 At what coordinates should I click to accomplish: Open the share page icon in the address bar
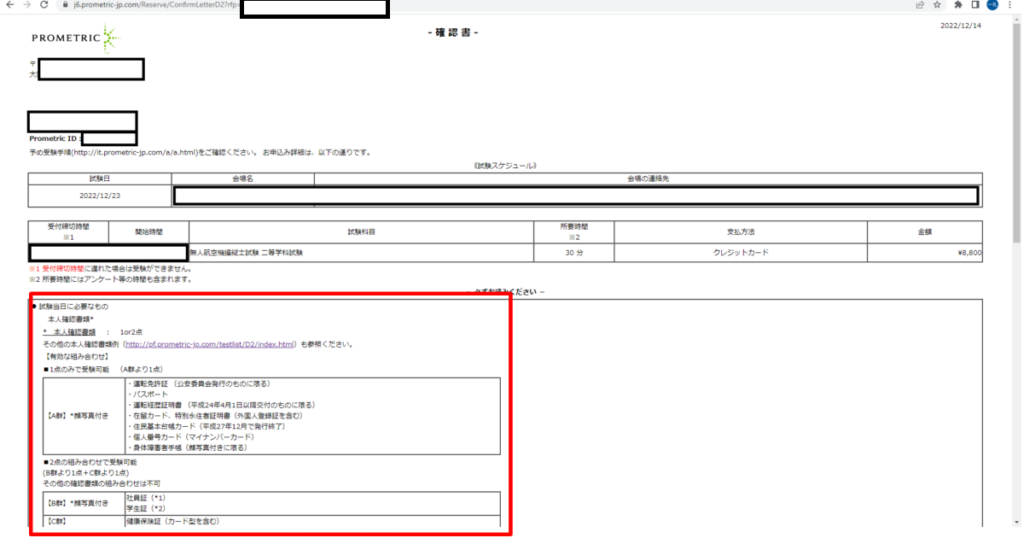pos(920,5)
